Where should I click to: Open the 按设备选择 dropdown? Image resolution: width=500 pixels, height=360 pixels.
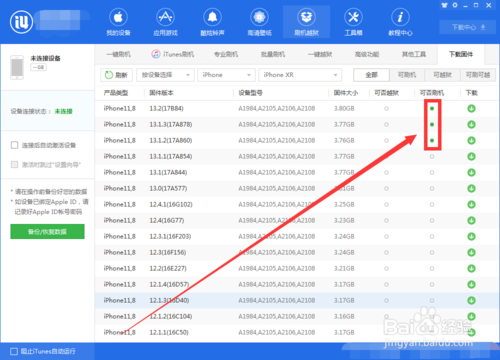click(165, 75)
